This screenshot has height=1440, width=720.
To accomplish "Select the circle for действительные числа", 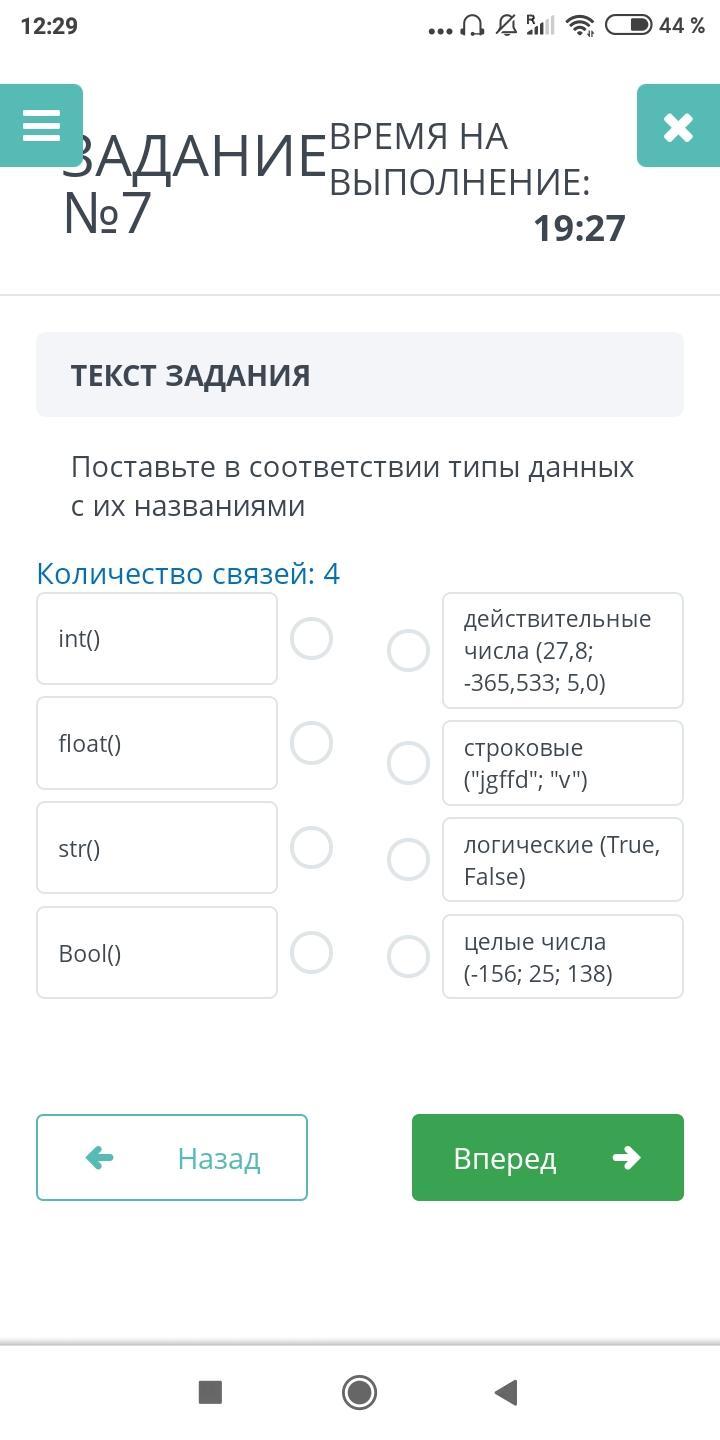I will [408, 650].
